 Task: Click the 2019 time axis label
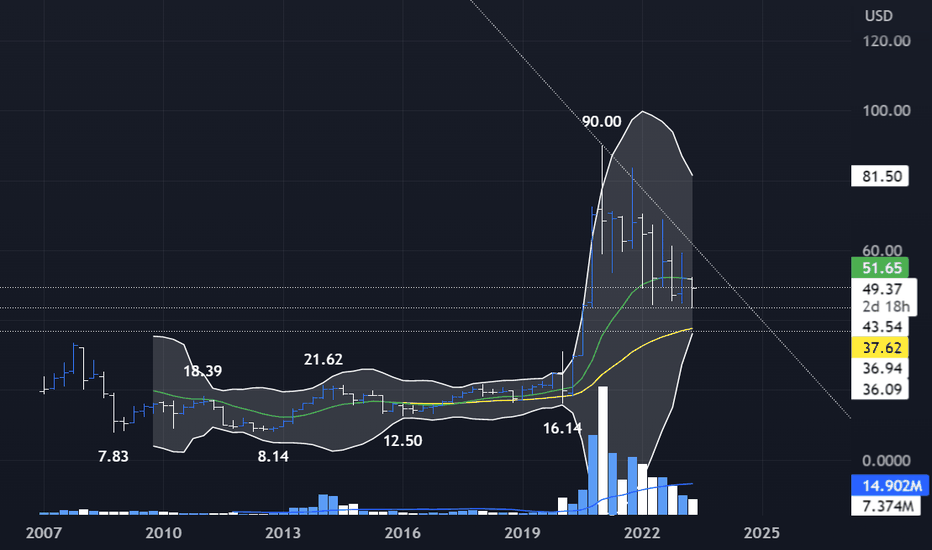tap(522, 533)
